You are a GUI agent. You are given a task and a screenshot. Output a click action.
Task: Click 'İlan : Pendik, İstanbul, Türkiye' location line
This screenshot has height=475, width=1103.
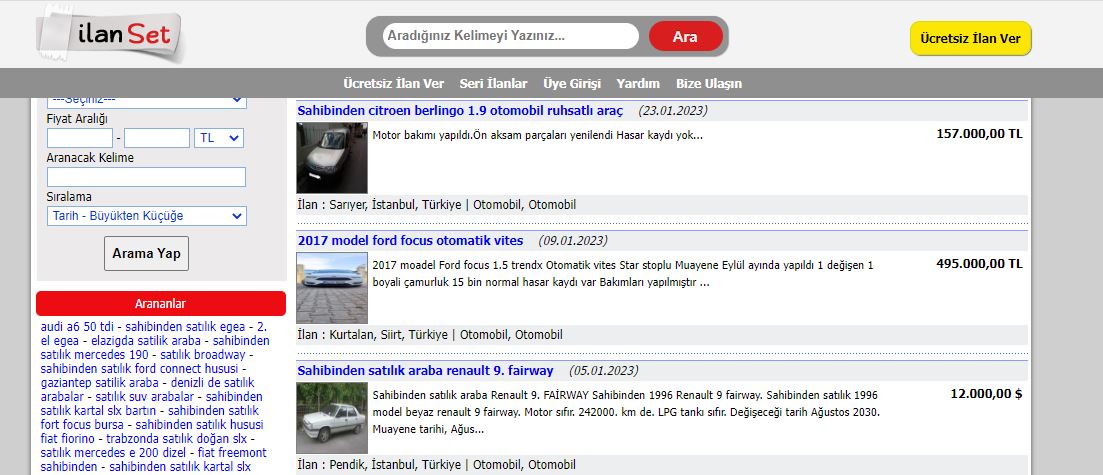[436, 465]
